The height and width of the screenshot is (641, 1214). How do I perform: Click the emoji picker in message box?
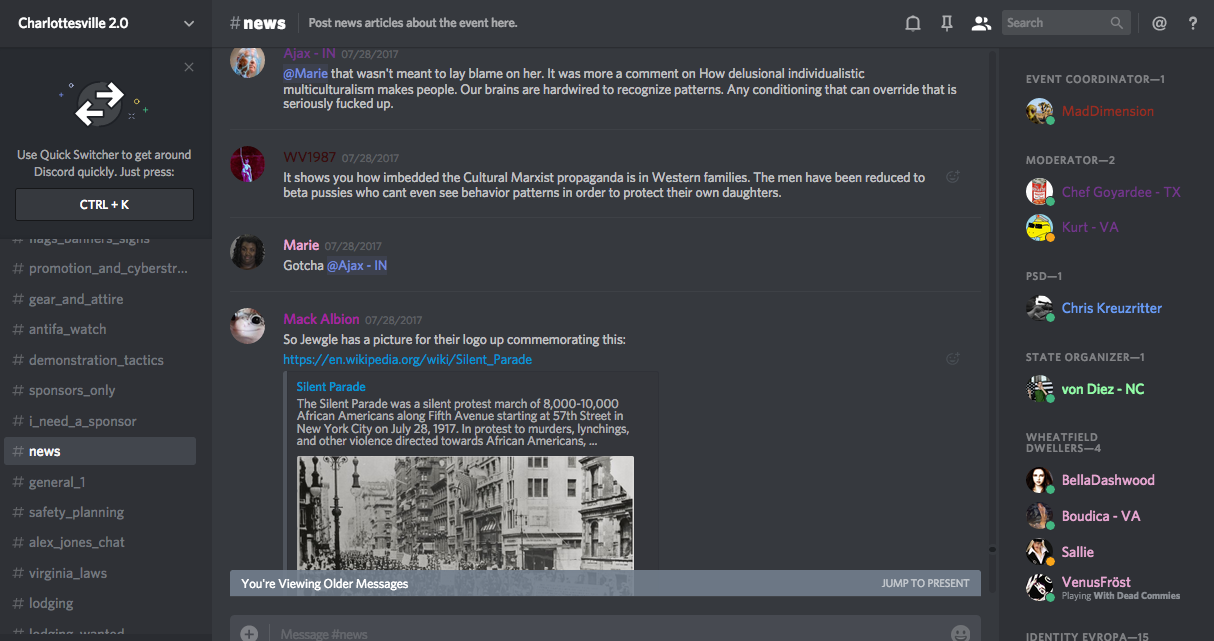960,633
